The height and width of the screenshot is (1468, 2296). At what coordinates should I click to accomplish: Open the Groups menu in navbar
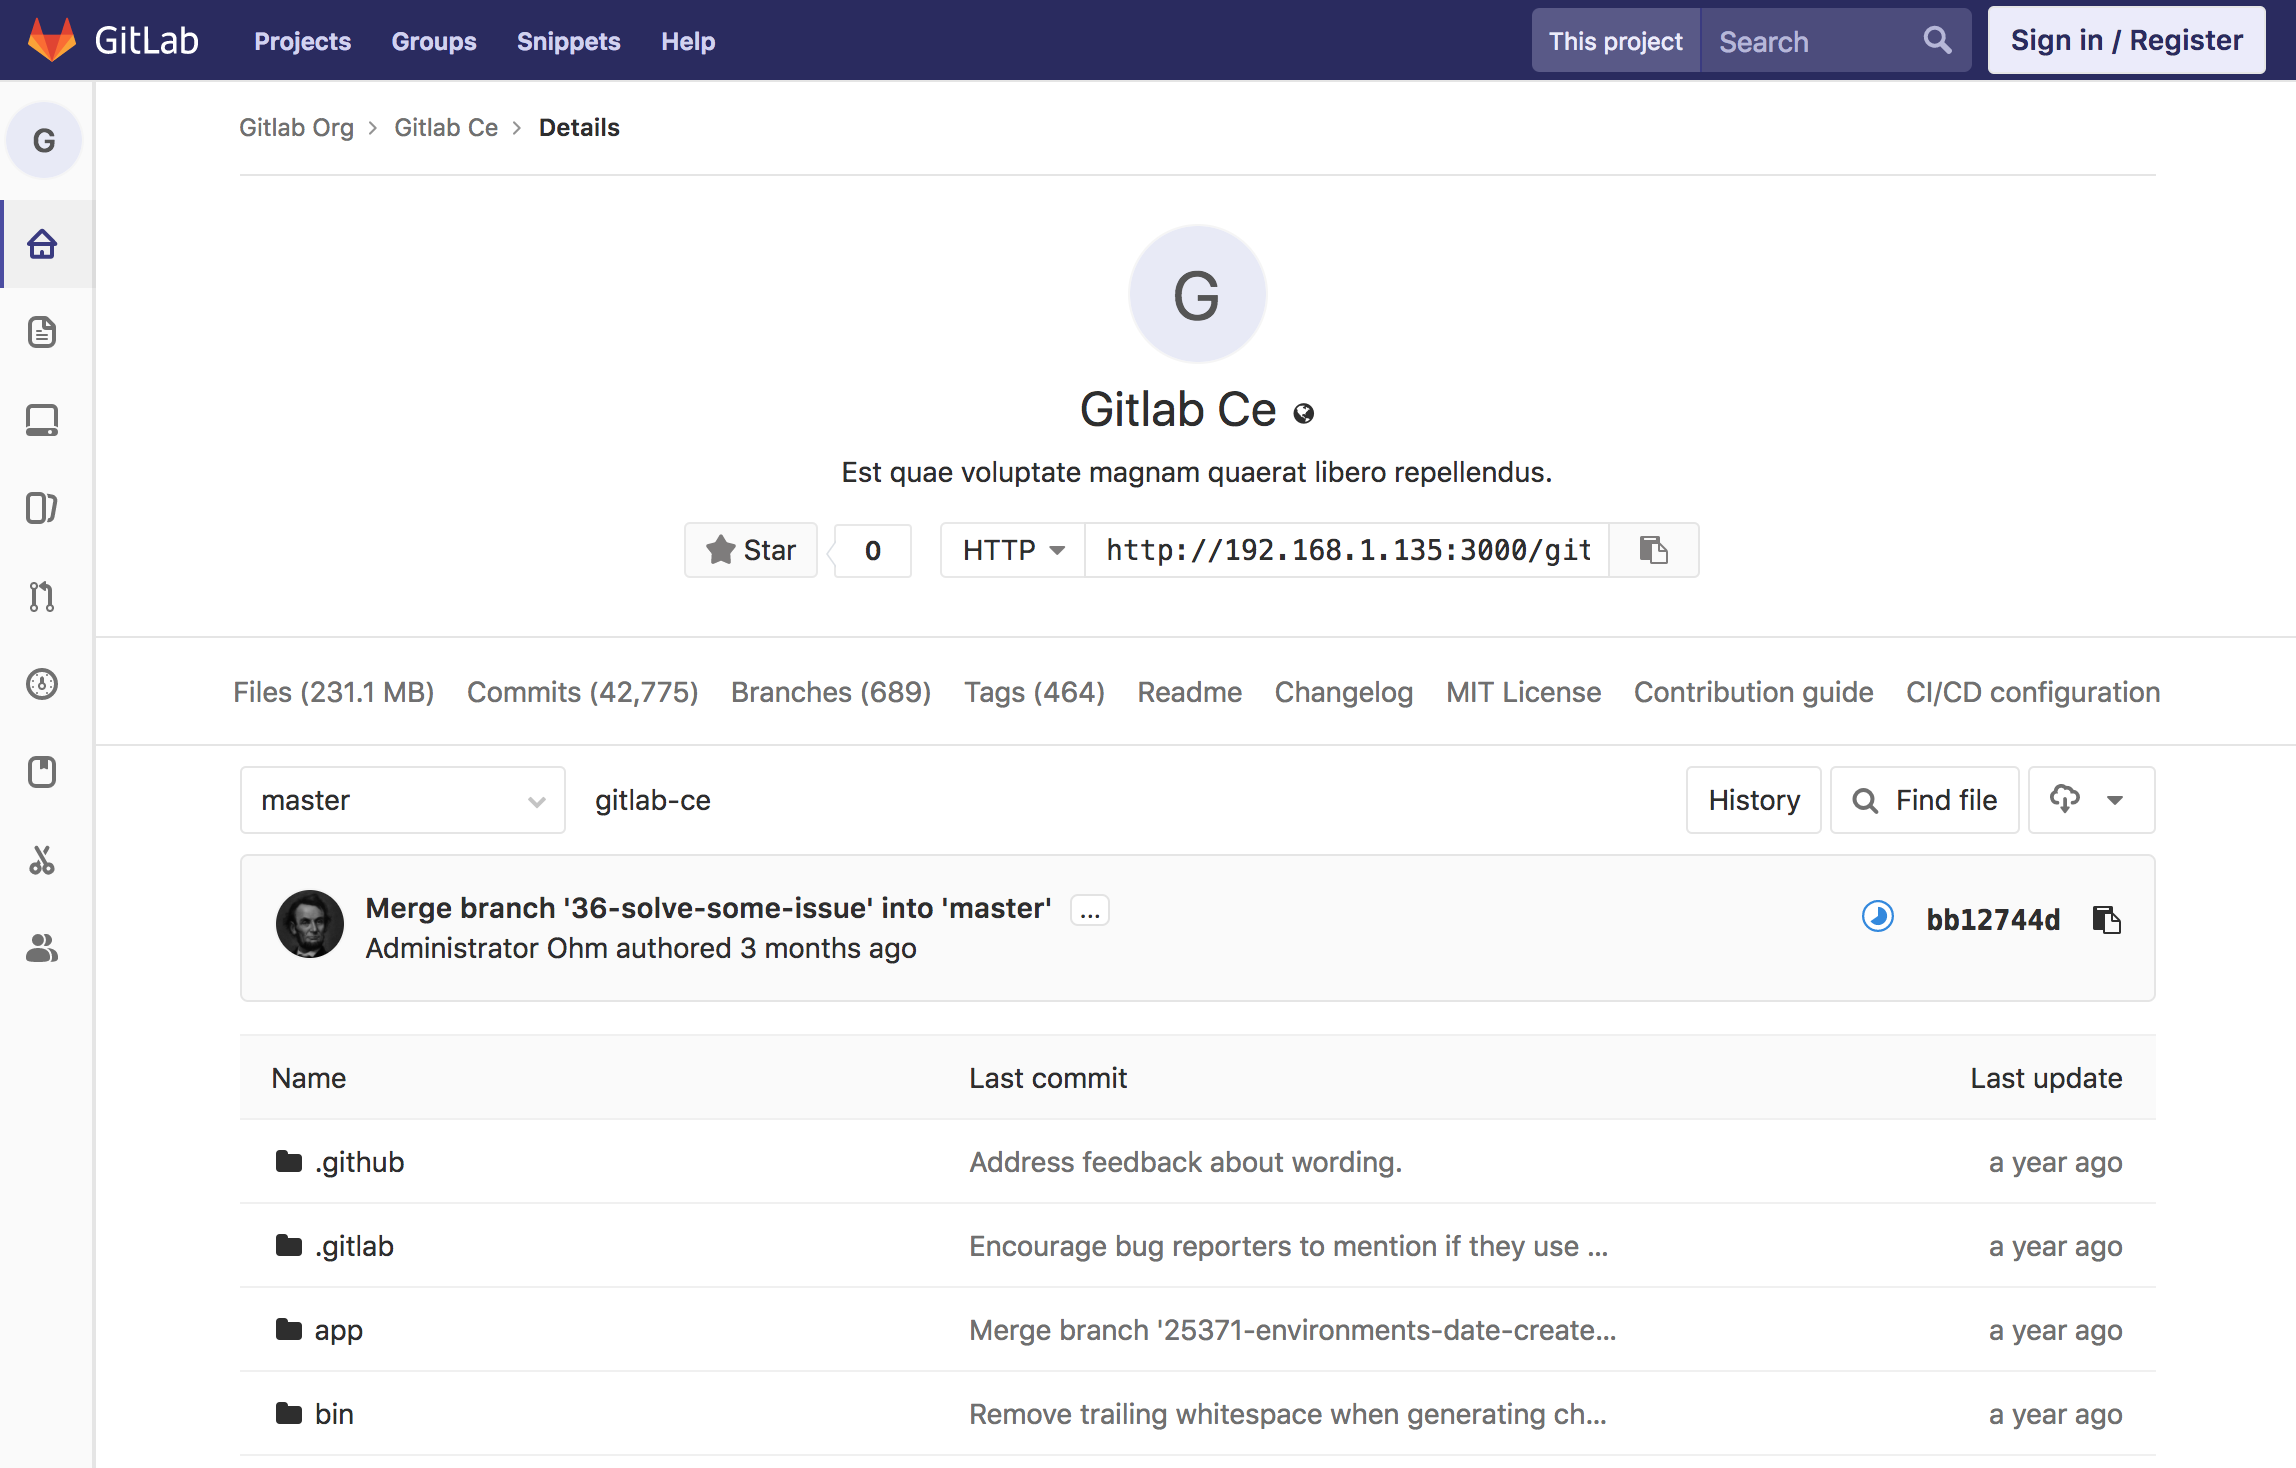click(433, 41)
